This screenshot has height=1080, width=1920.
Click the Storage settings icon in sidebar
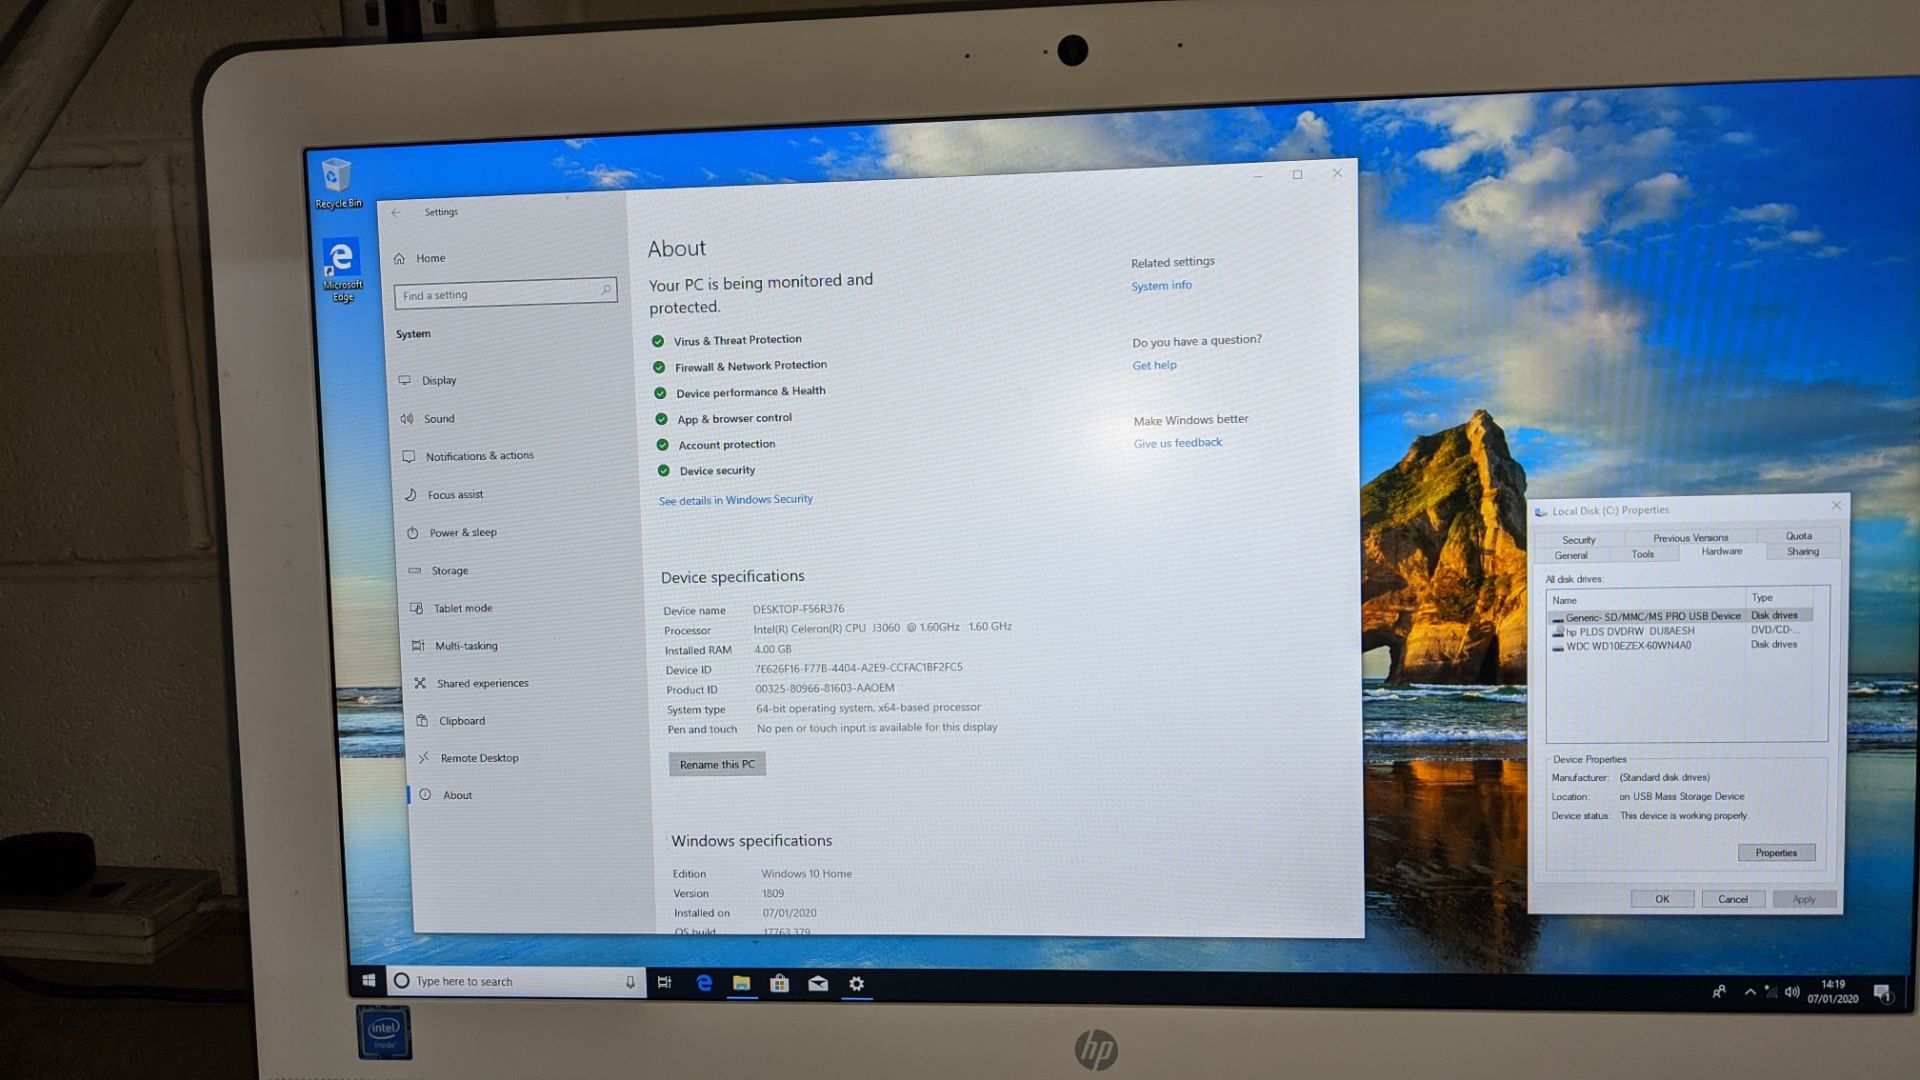click(419, 570)
